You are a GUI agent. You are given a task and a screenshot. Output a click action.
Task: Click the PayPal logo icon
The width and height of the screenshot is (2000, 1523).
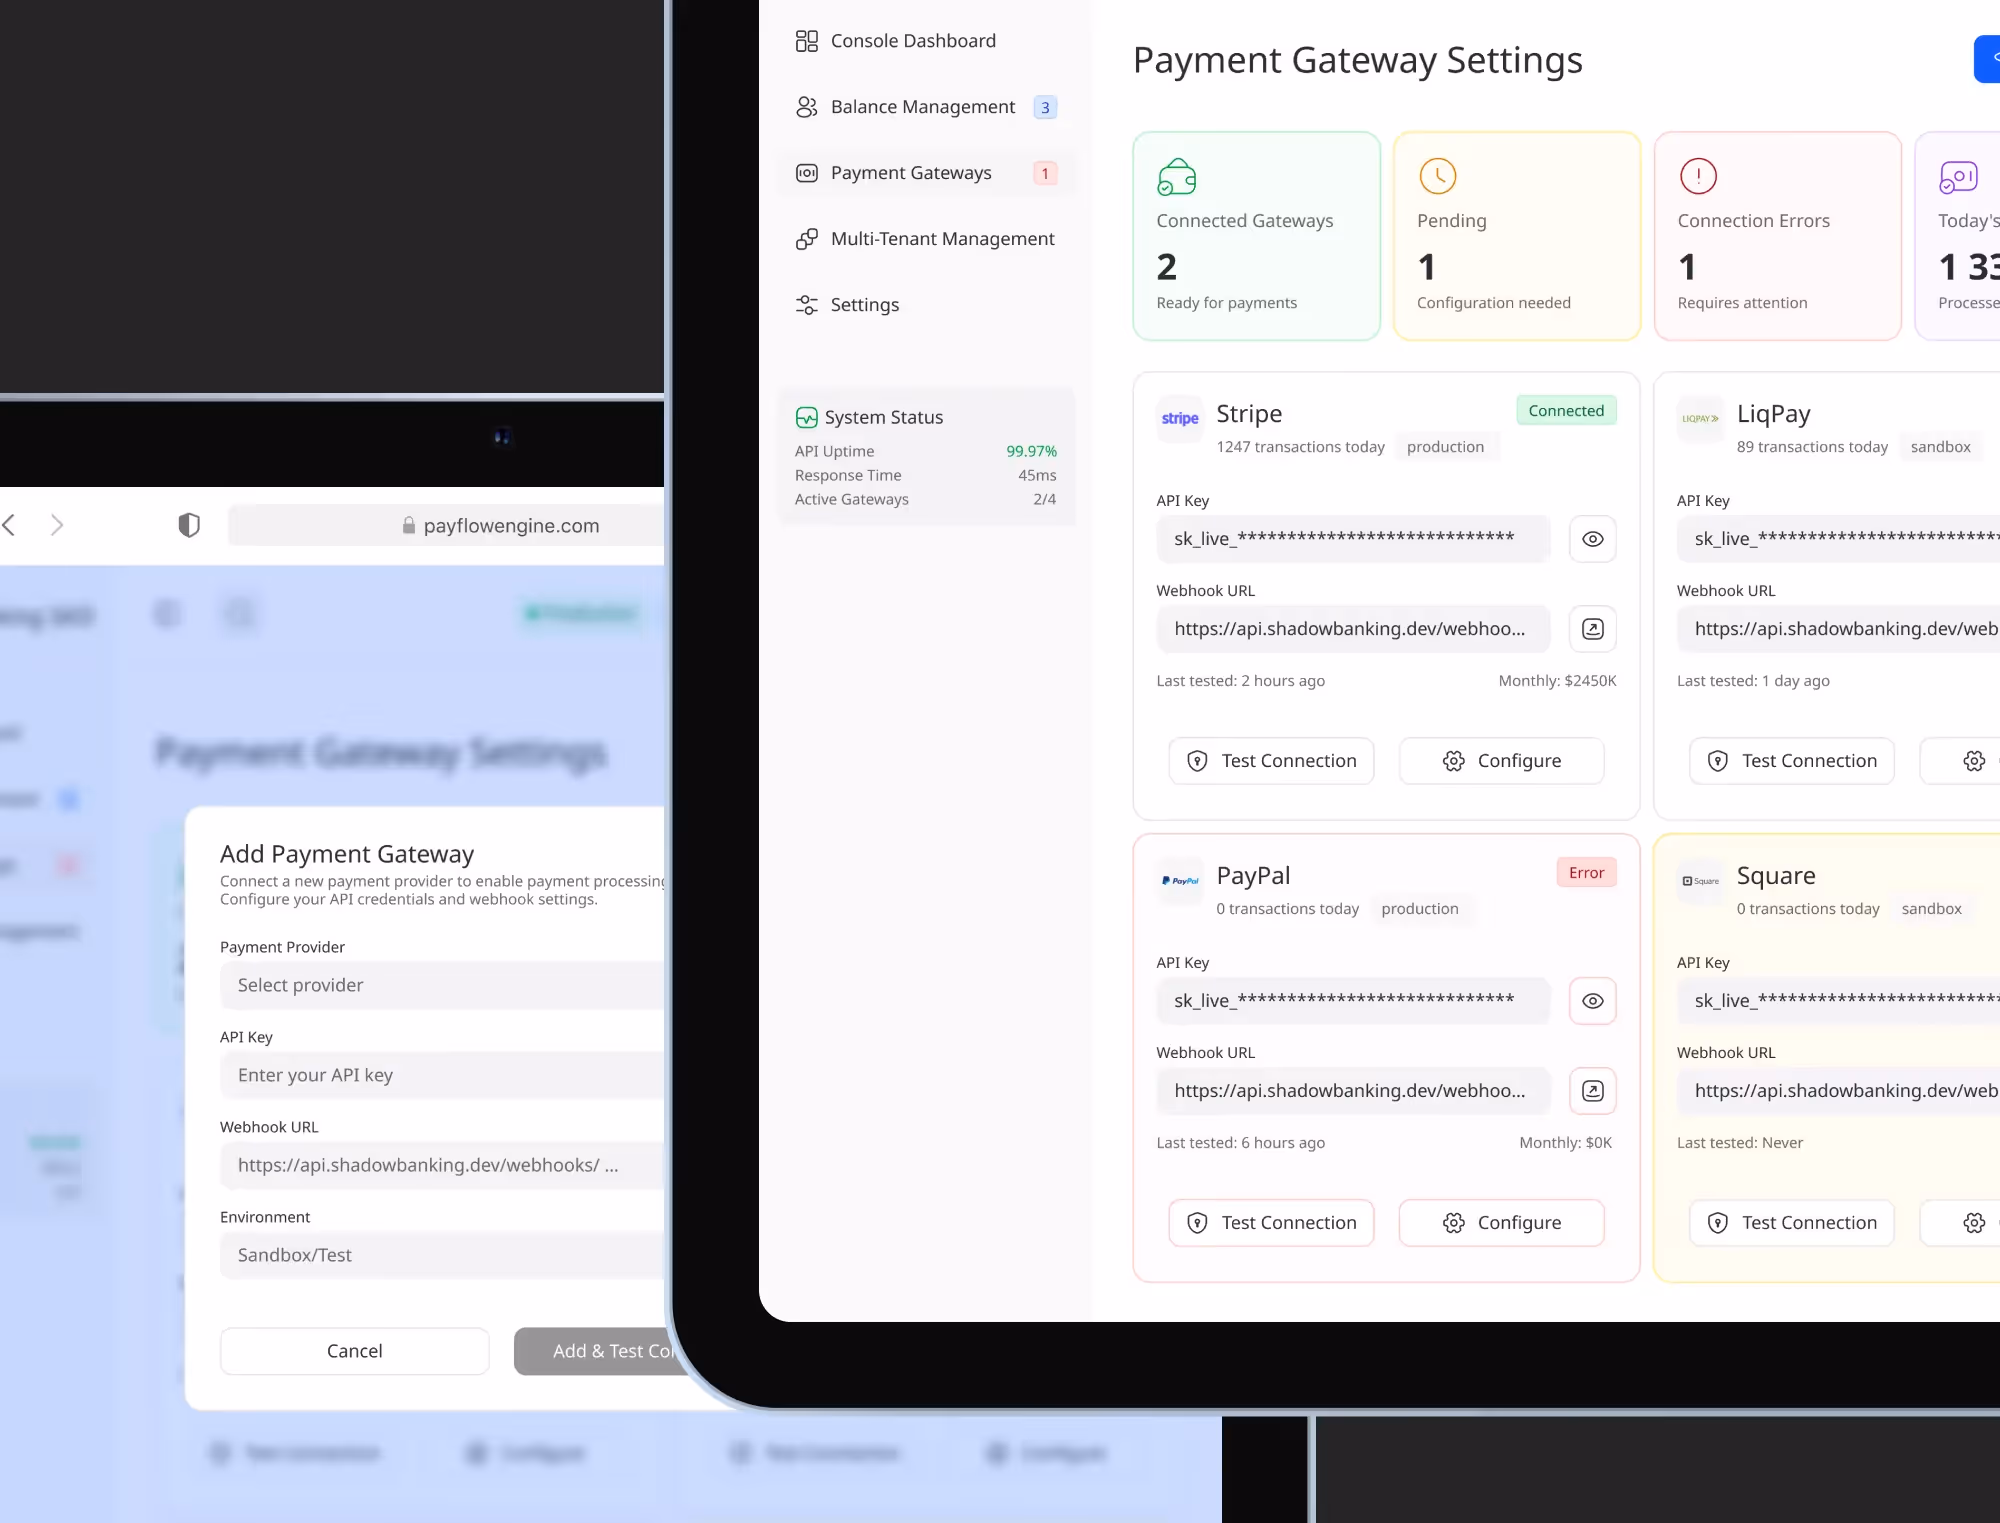(1180, 881)
